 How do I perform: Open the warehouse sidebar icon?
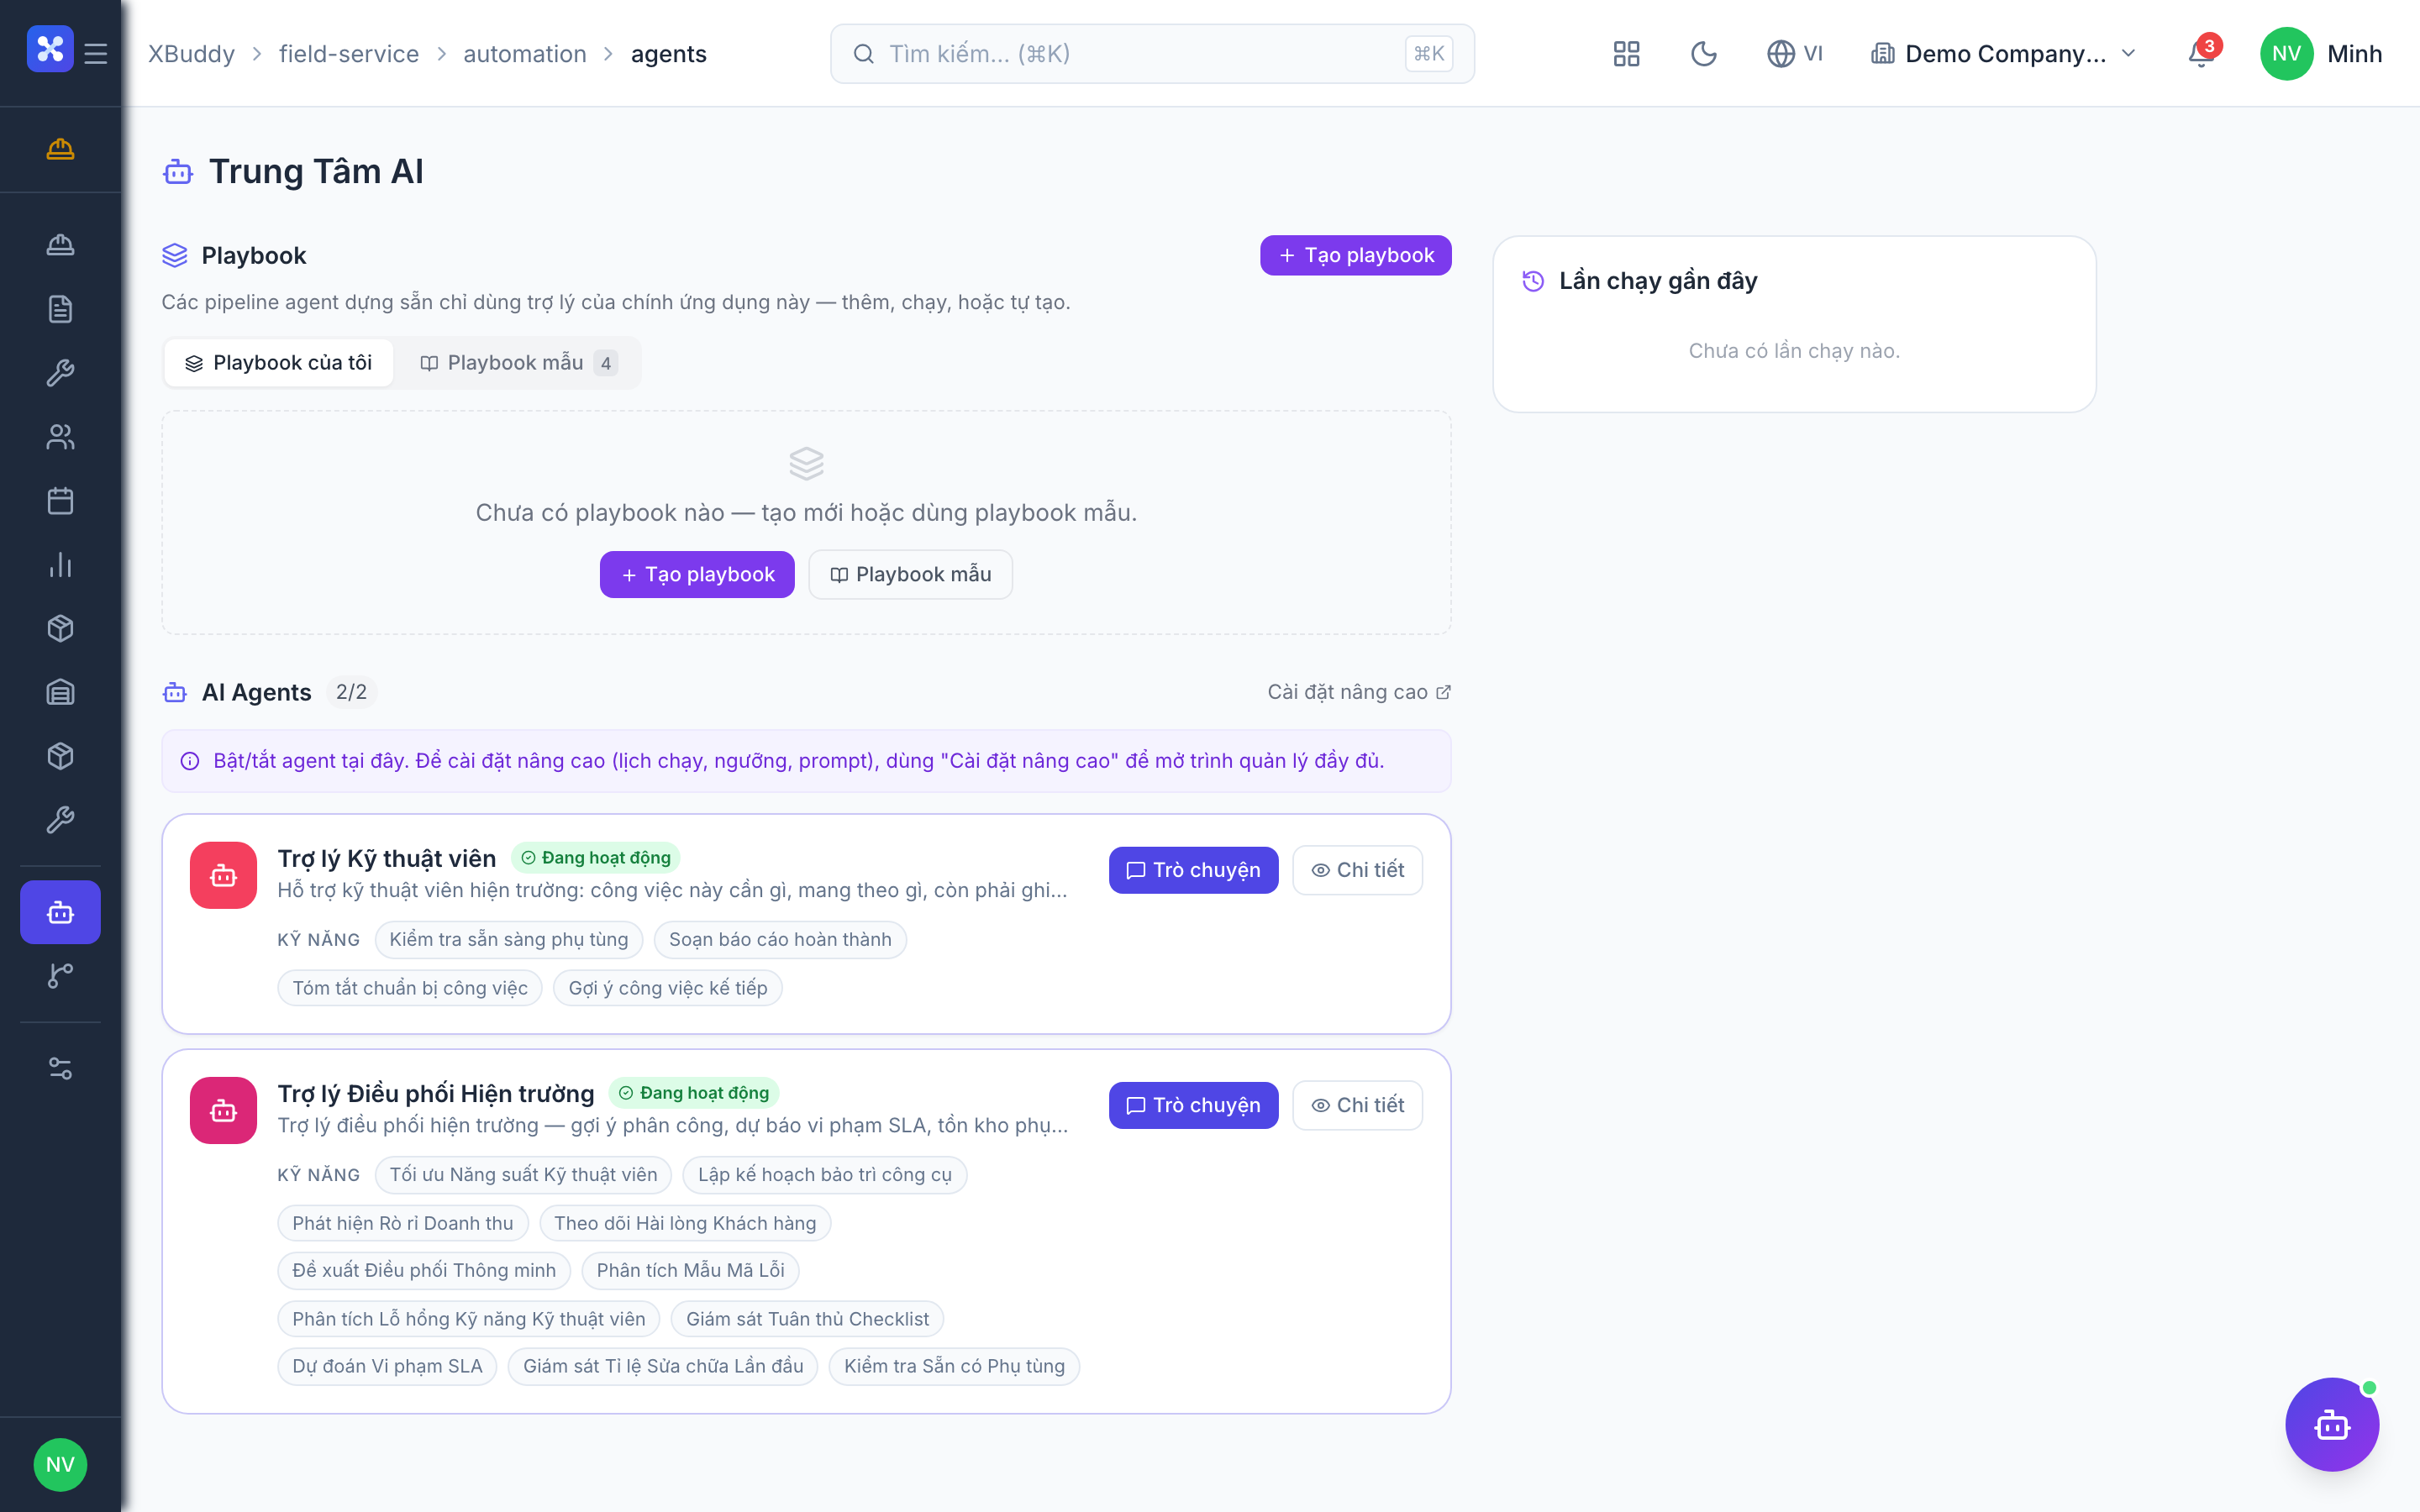click(60, 692)
